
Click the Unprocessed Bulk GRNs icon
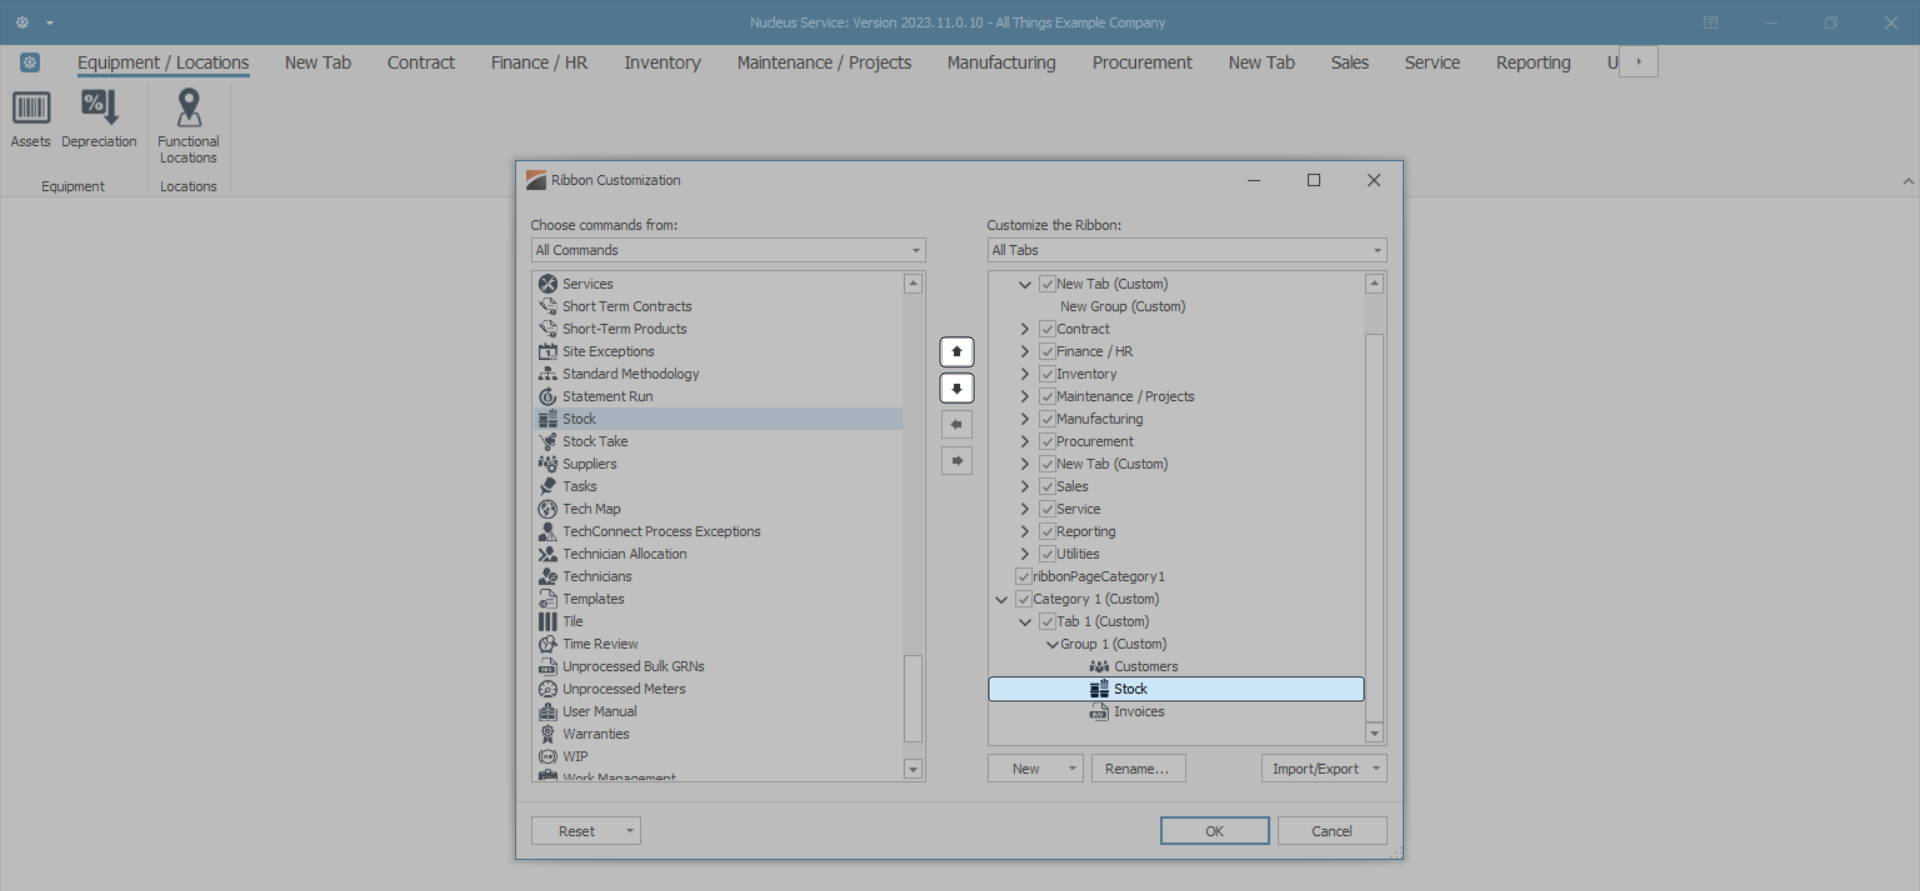[548, 666]
